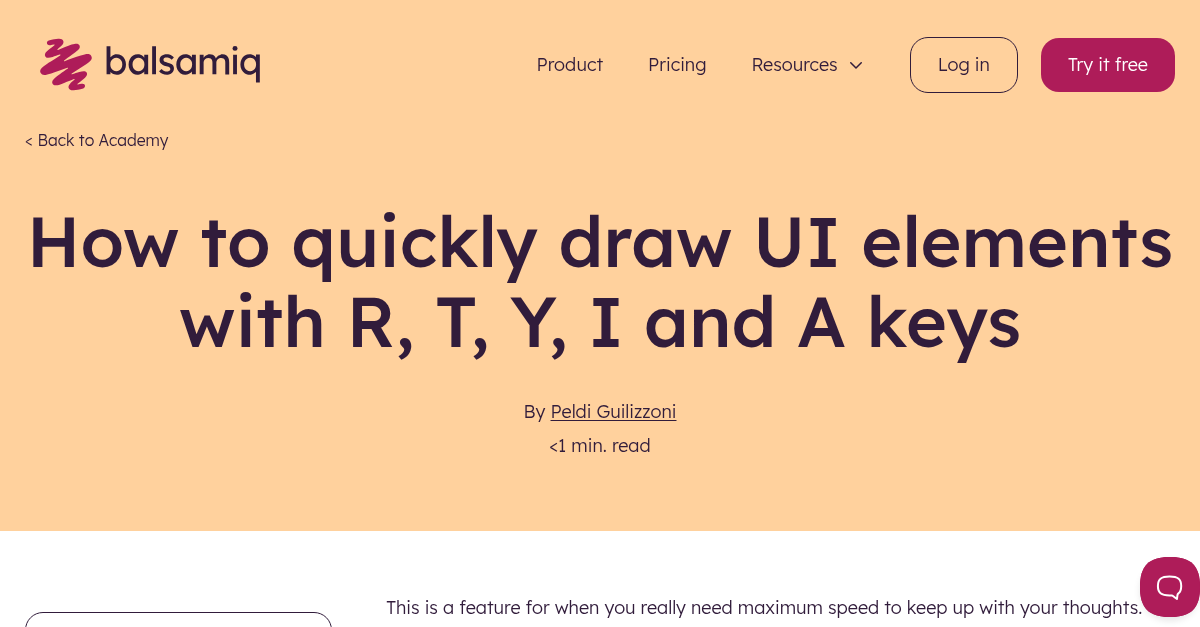1200x627 pixels.
Task: Click the logo to go home
Action: (x=150, y=63)
